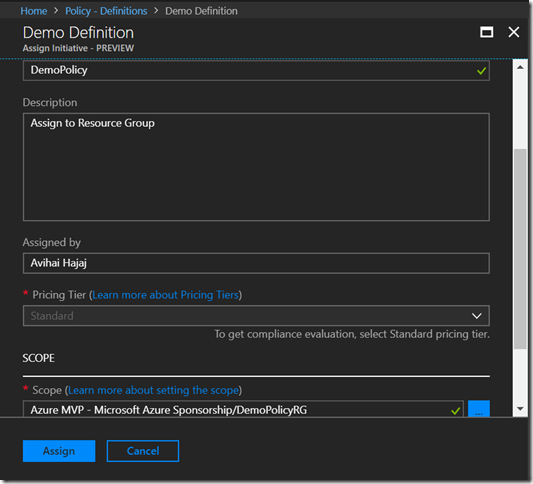
Task: Open the Standard pricing tier combo box
Action: click(256, 316)
